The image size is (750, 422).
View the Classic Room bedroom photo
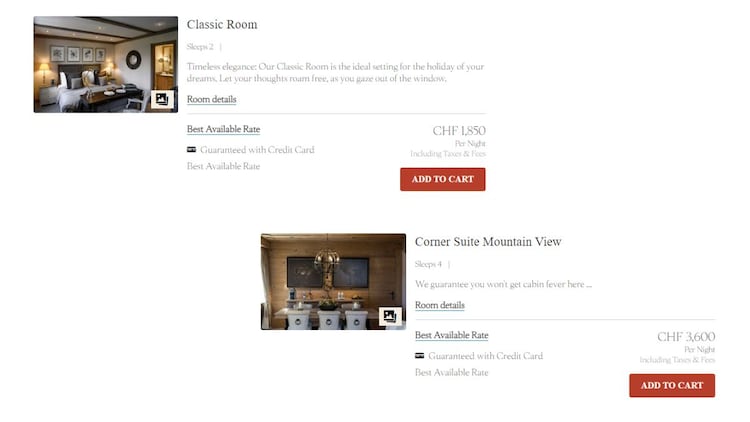tap(106, 65)
